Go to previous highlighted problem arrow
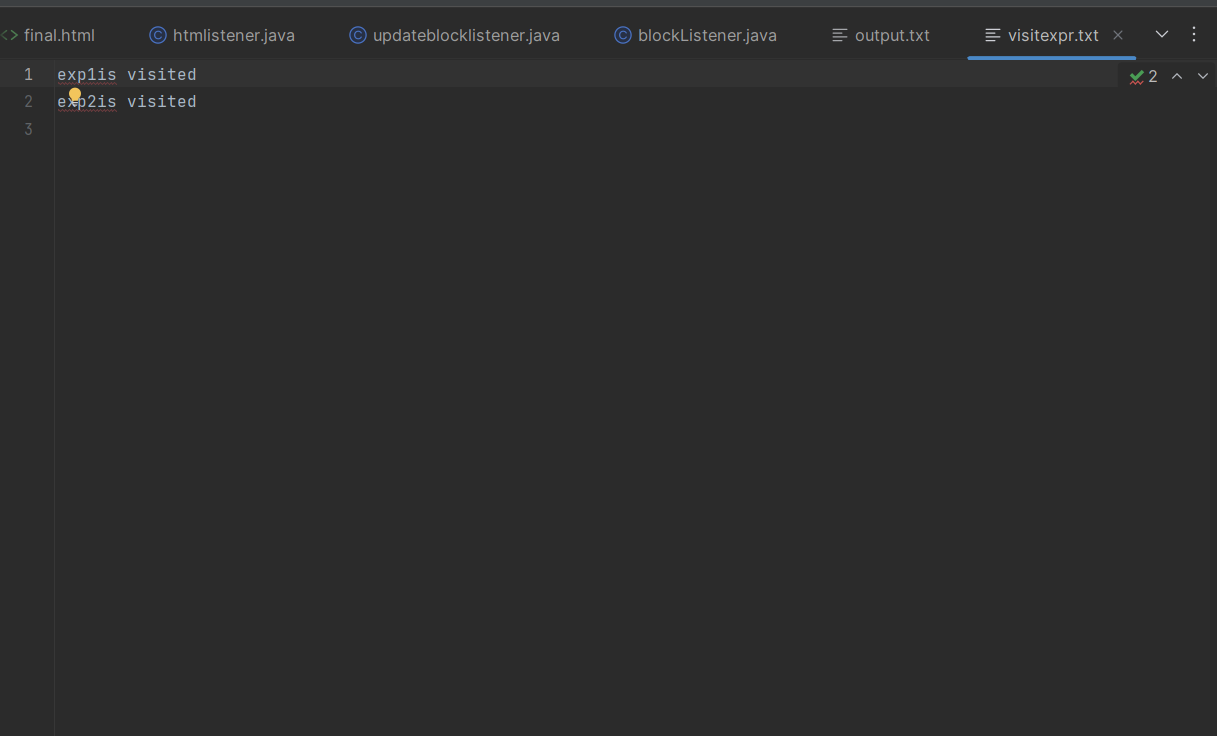The width and height of the screenshot is (1217, 736). pyautogui.click(x=1177, y=76)
